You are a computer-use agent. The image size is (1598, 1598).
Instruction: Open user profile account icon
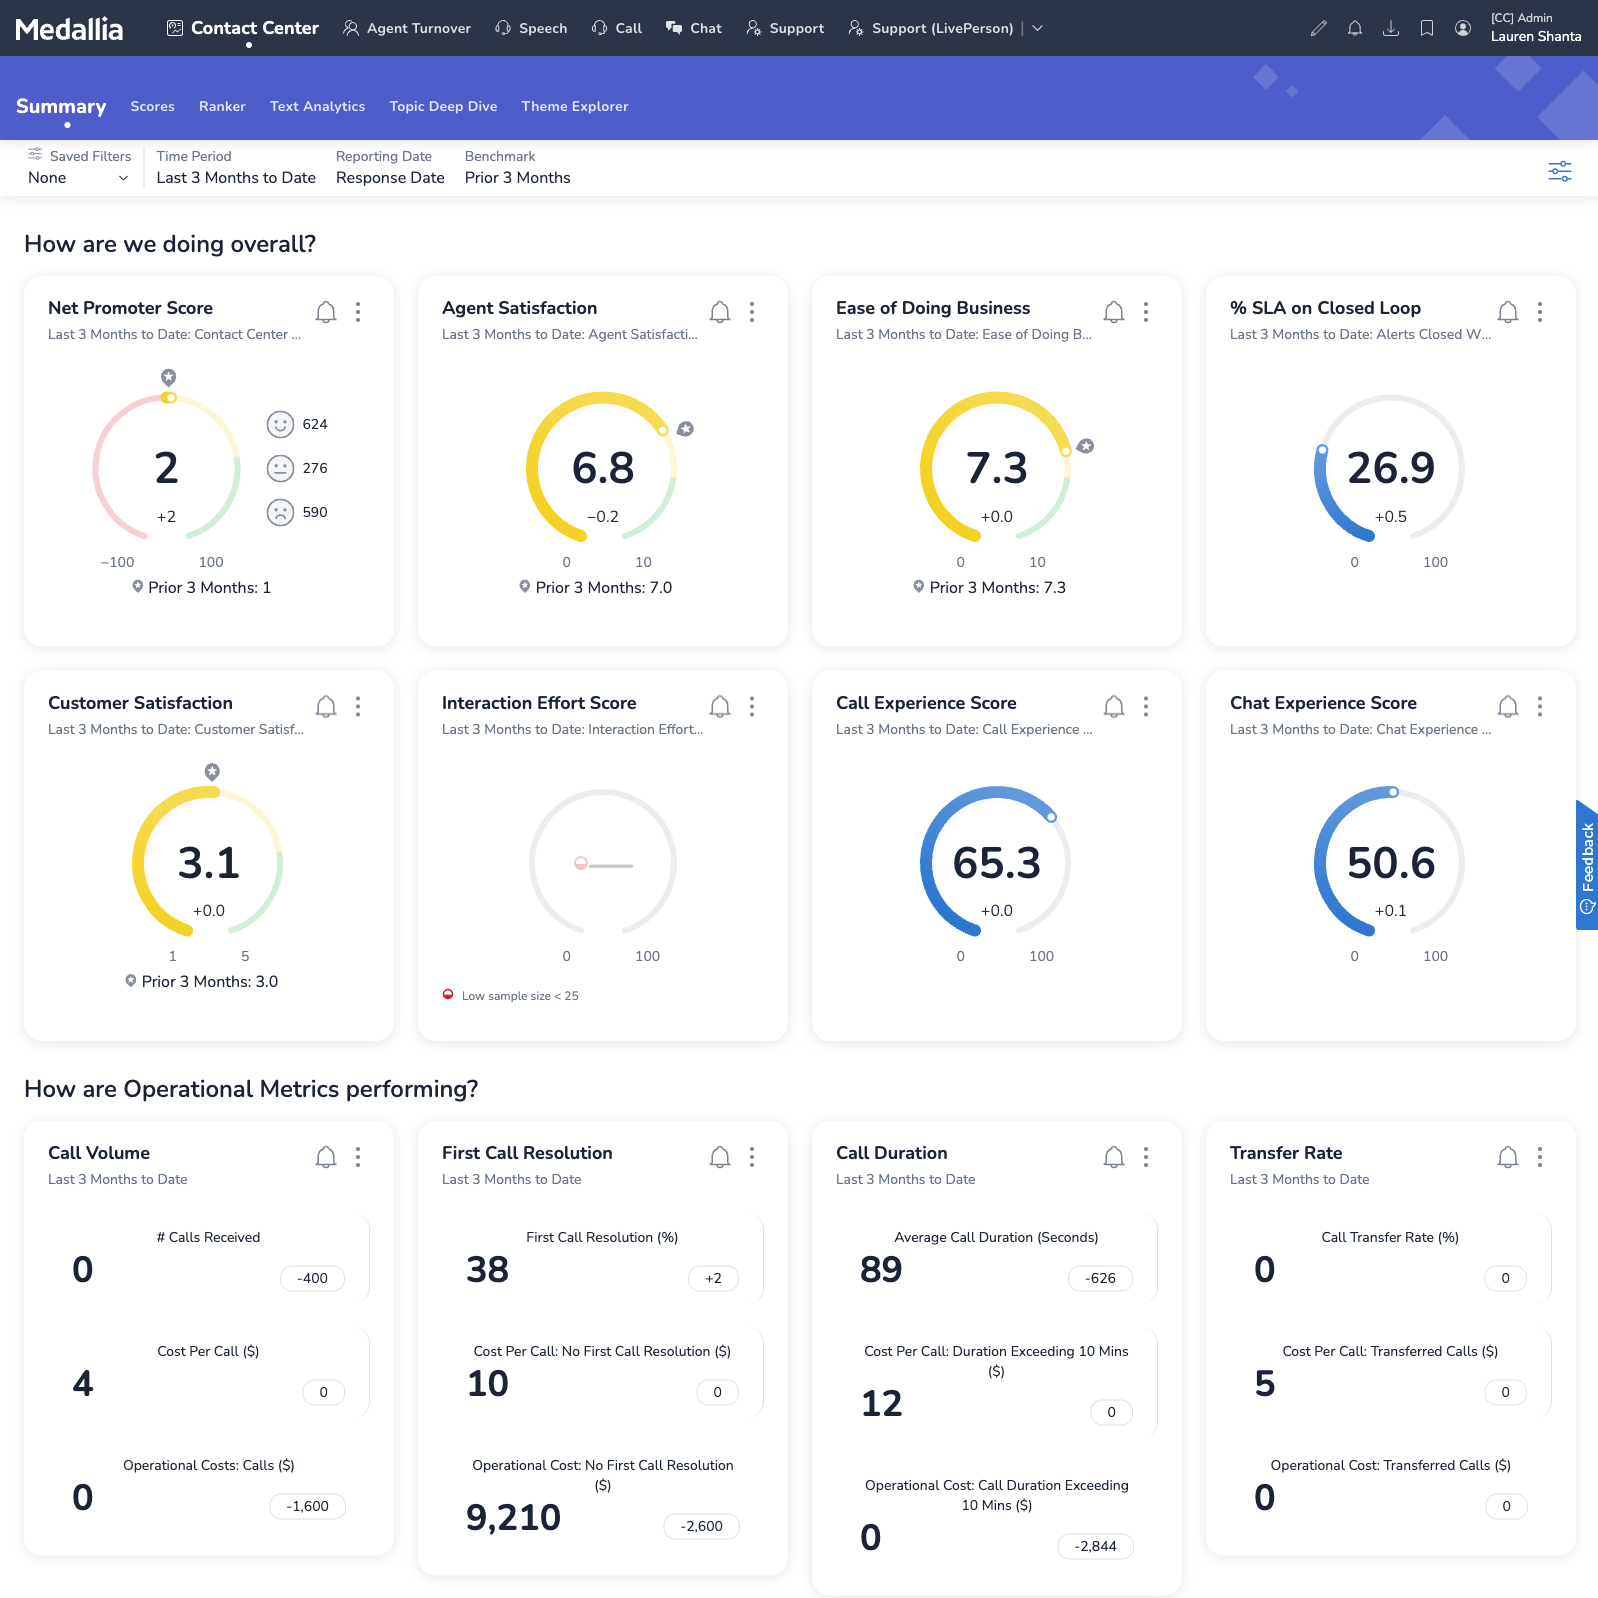pyautogui.click(x=1463, y=28)
